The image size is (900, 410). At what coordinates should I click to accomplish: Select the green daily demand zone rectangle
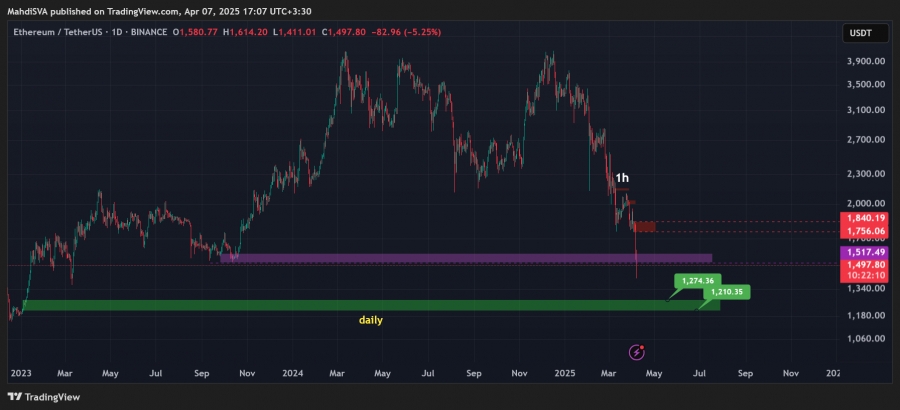tap(371, 305)
